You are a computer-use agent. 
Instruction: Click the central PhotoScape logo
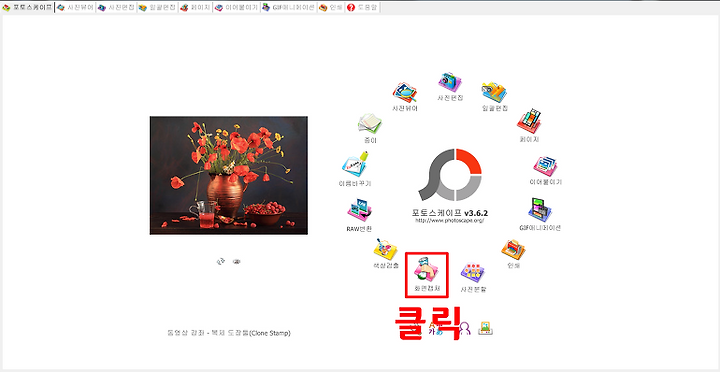(x=450, y=175)
